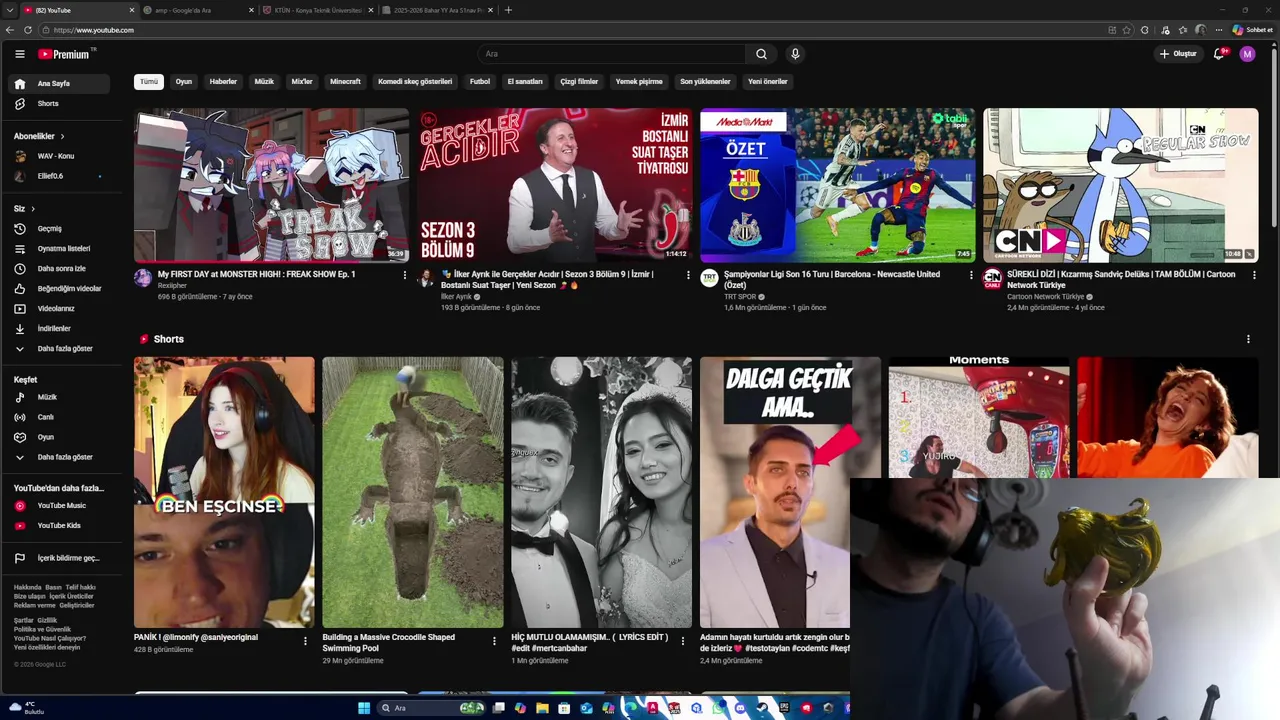Open the hamburger guide menu

(19, 54)
